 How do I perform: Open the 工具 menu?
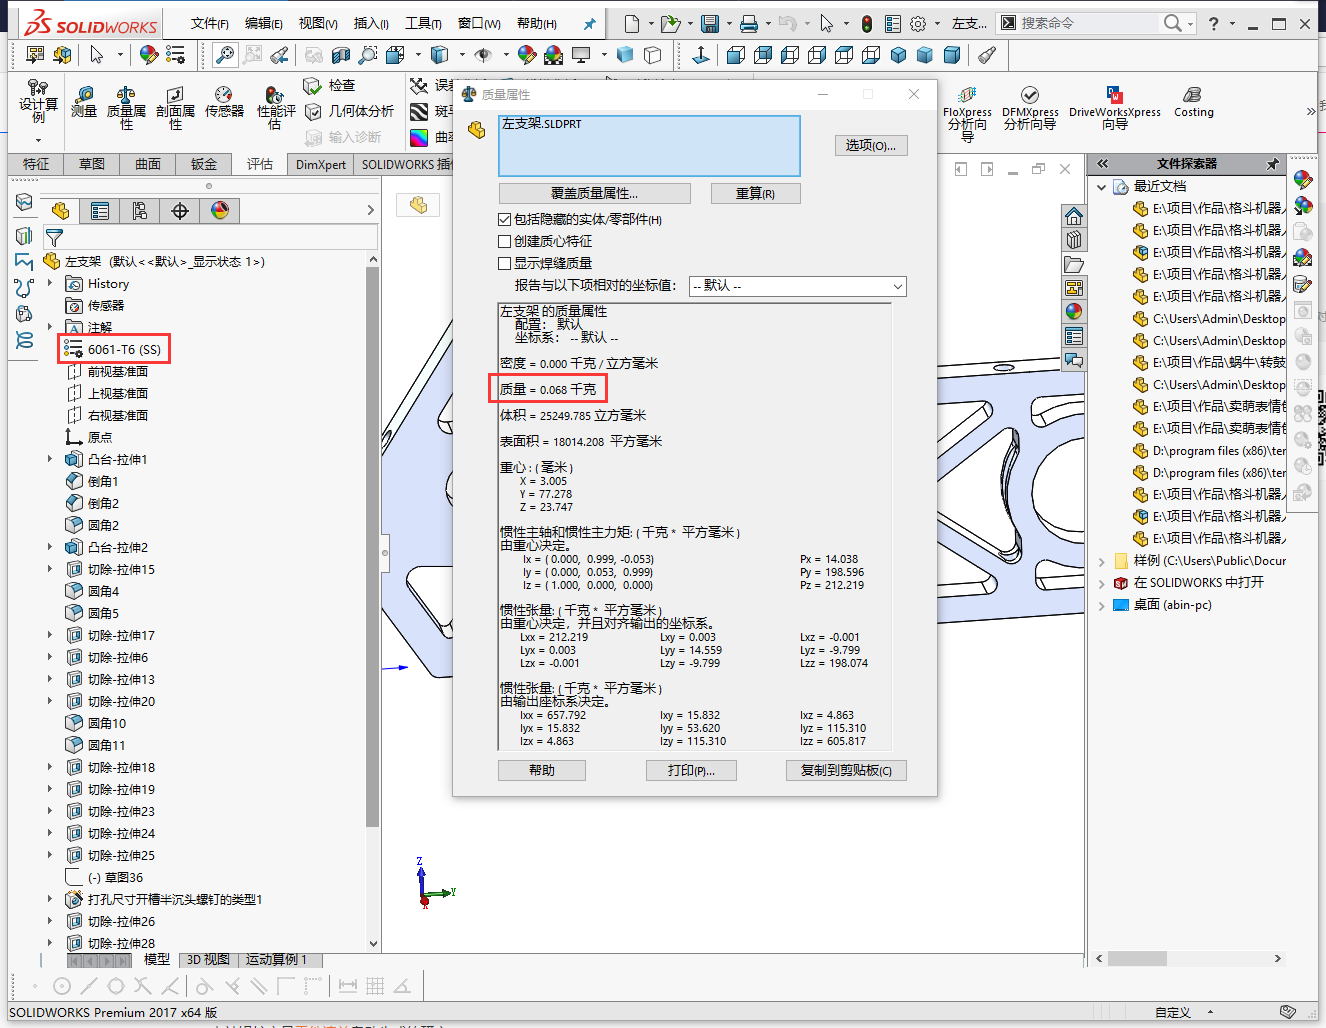422,23
